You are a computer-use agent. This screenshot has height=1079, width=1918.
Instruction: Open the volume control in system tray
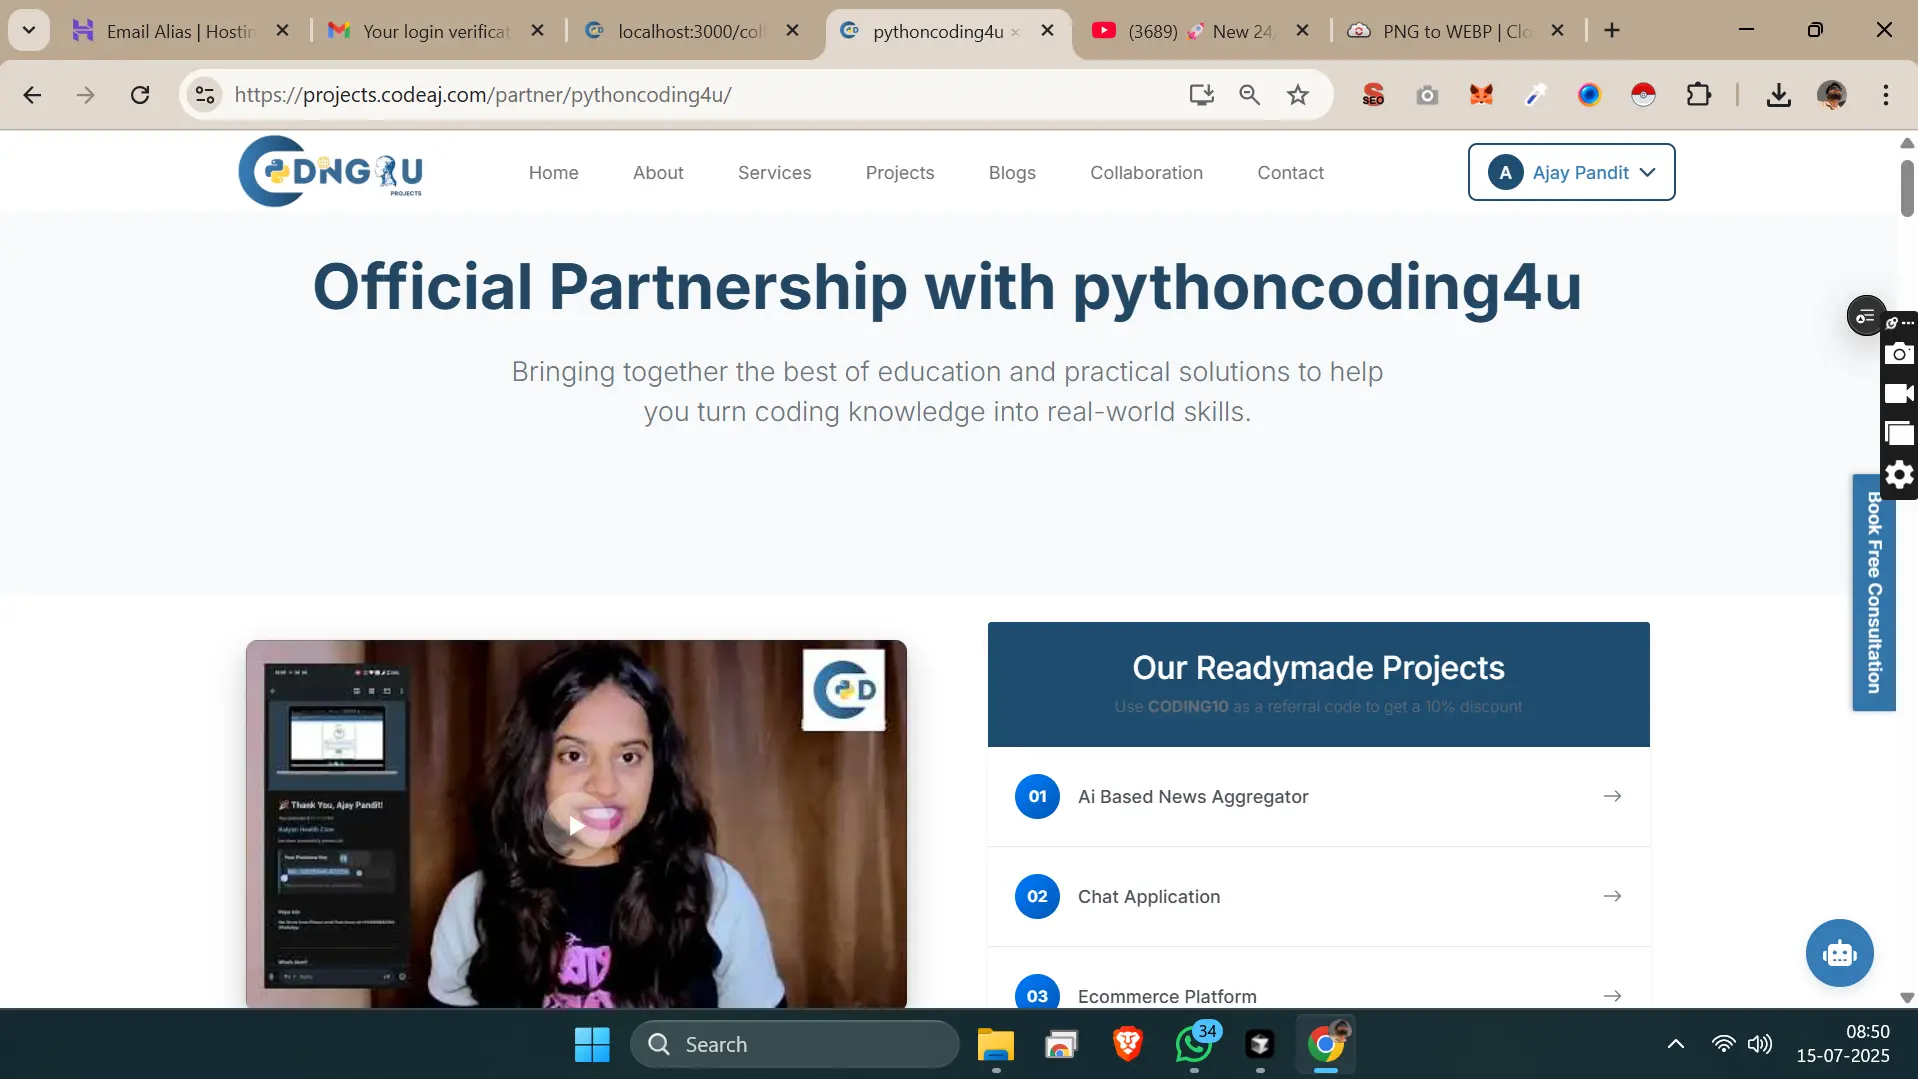[1760, 1044]
